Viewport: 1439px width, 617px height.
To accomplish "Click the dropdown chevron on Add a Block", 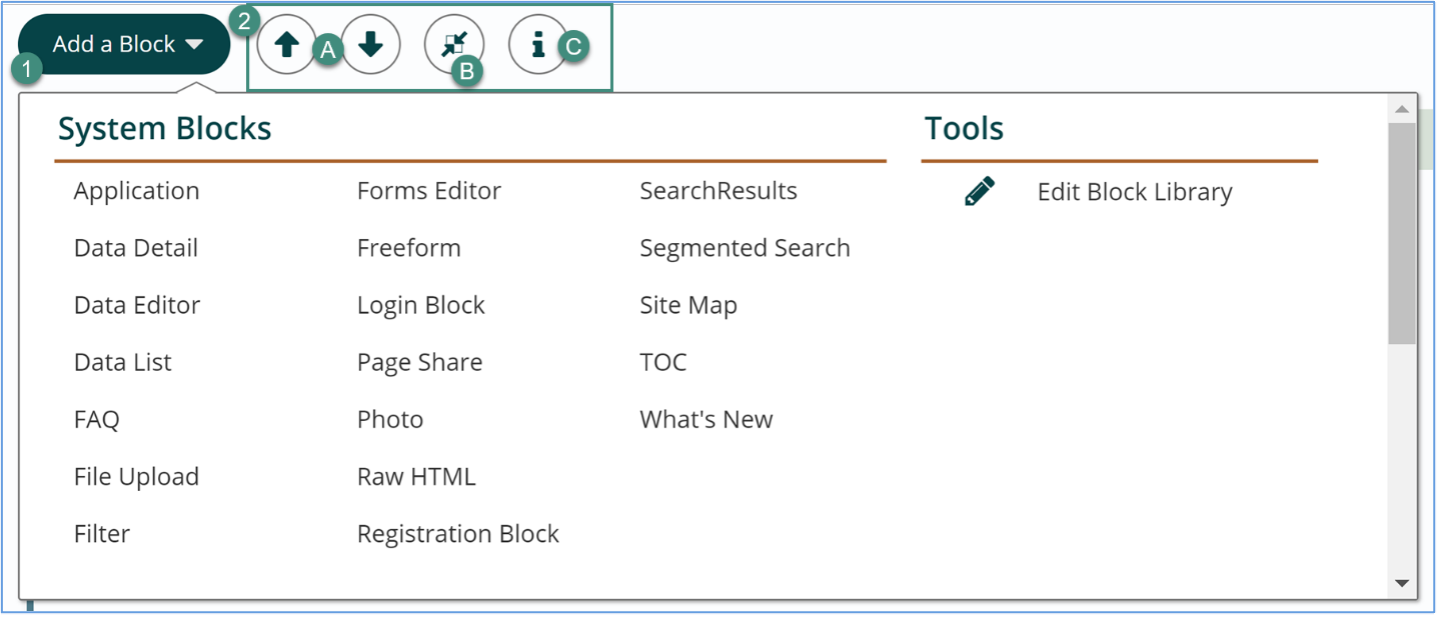I will point(194,44).
